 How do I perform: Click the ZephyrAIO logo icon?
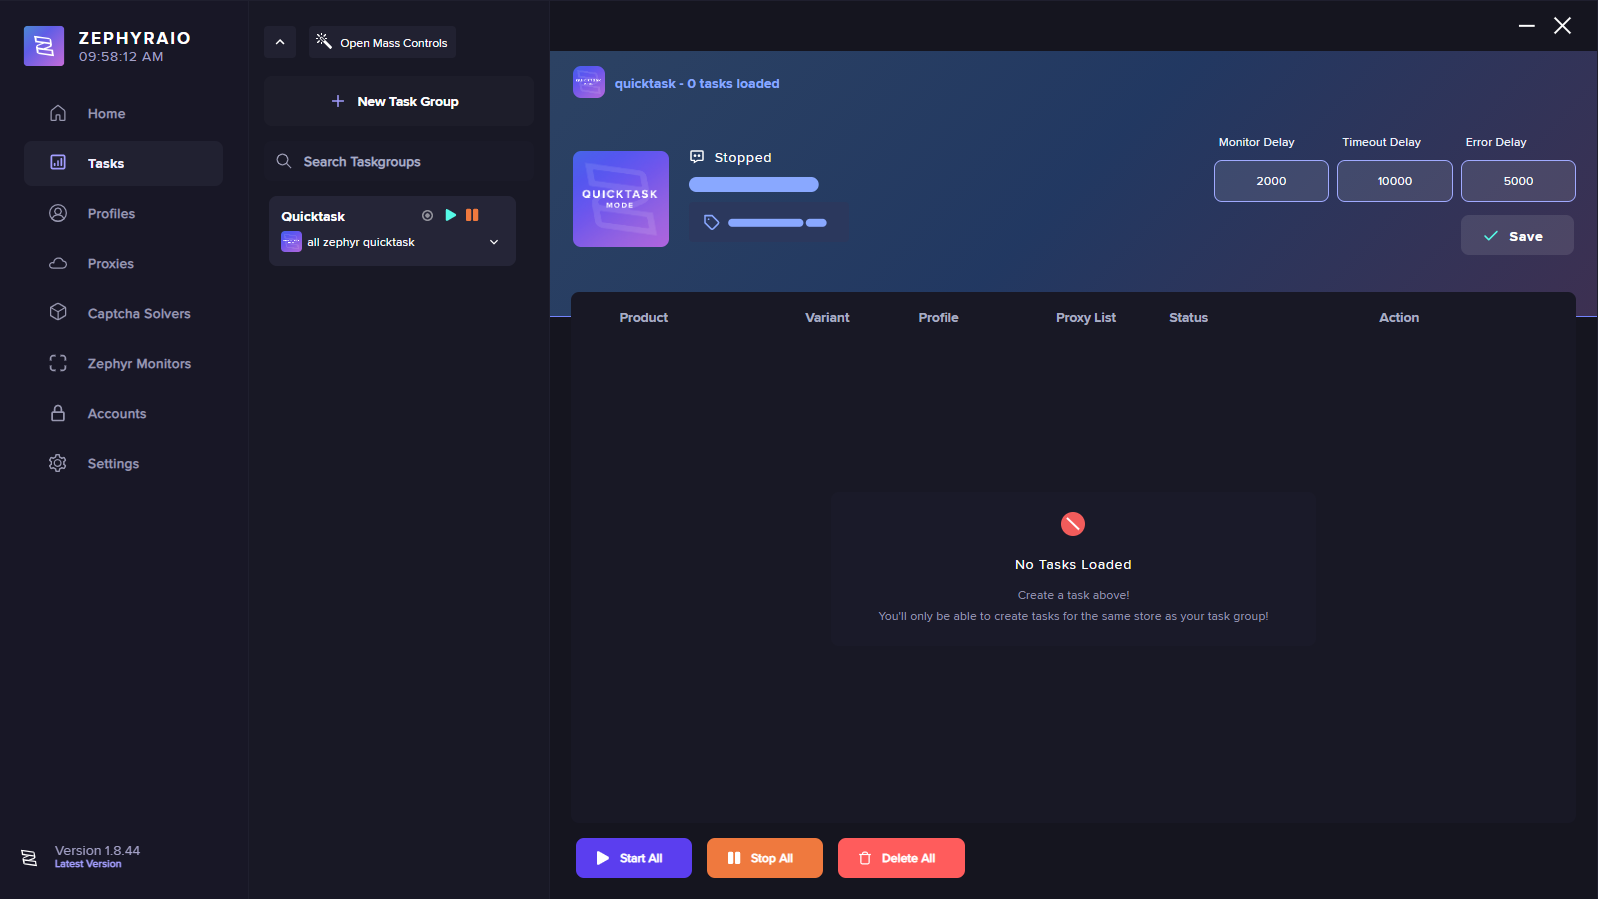pos(44,46)
